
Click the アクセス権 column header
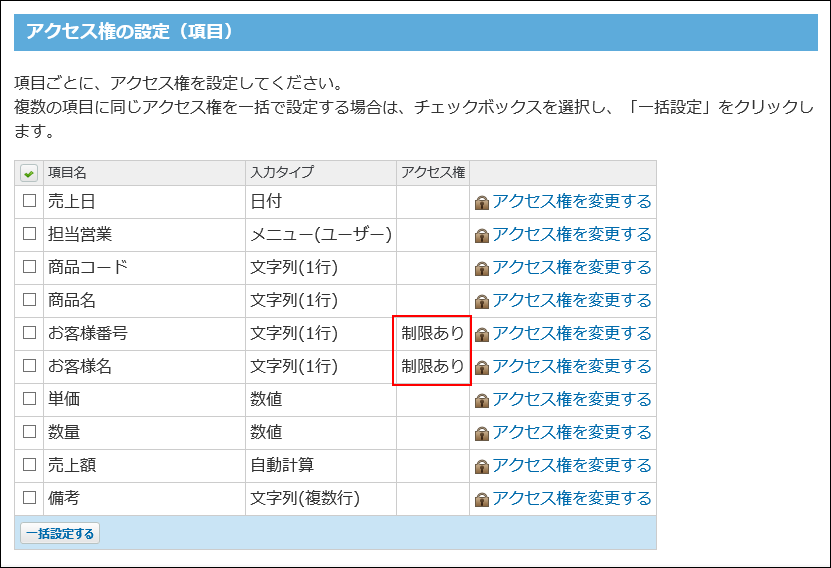[433, 173]
